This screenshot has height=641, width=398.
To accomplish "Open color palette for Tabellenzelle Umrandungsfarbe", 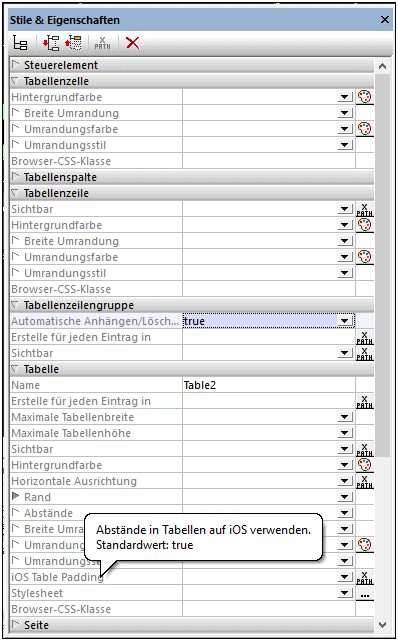I will tap(365, 129).
